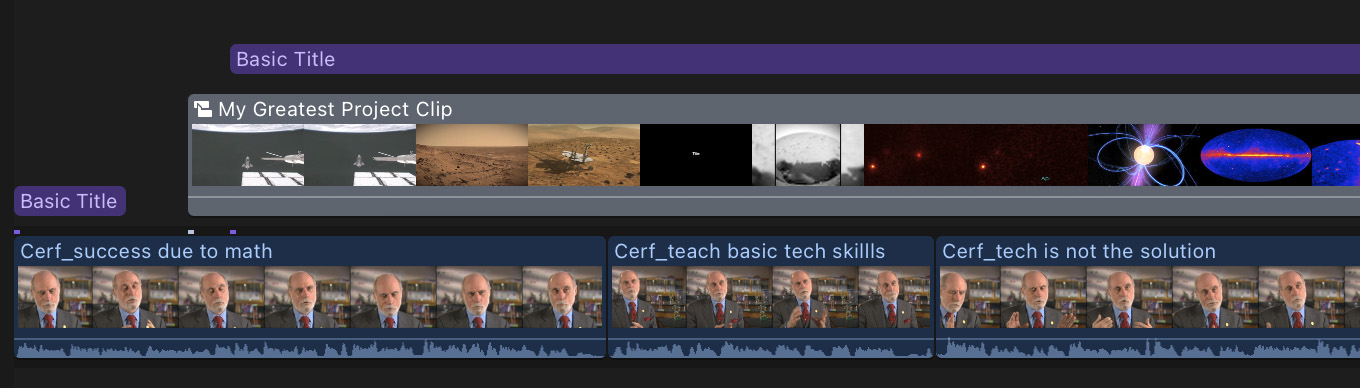The width and height of the screenshot is (1360, 388).
Task: Click the pulsar magnetic field thumbnail
Action: point(1144,155)
